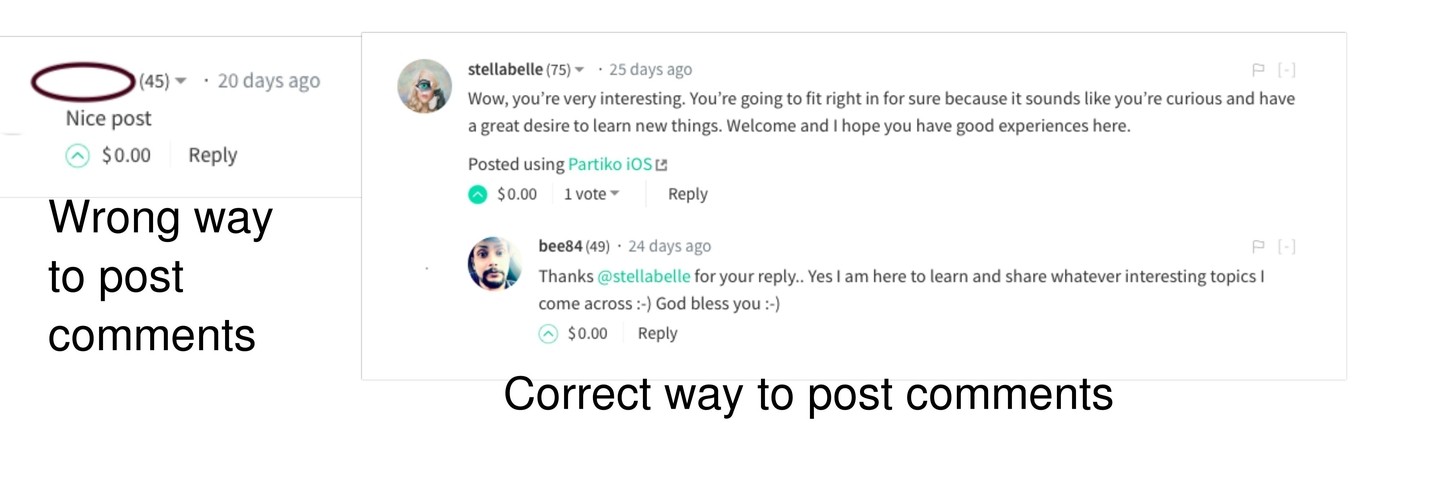Flag bee84's reply comment
The width and height of the screenshot is (1440, 485).
click(1258, 247)
